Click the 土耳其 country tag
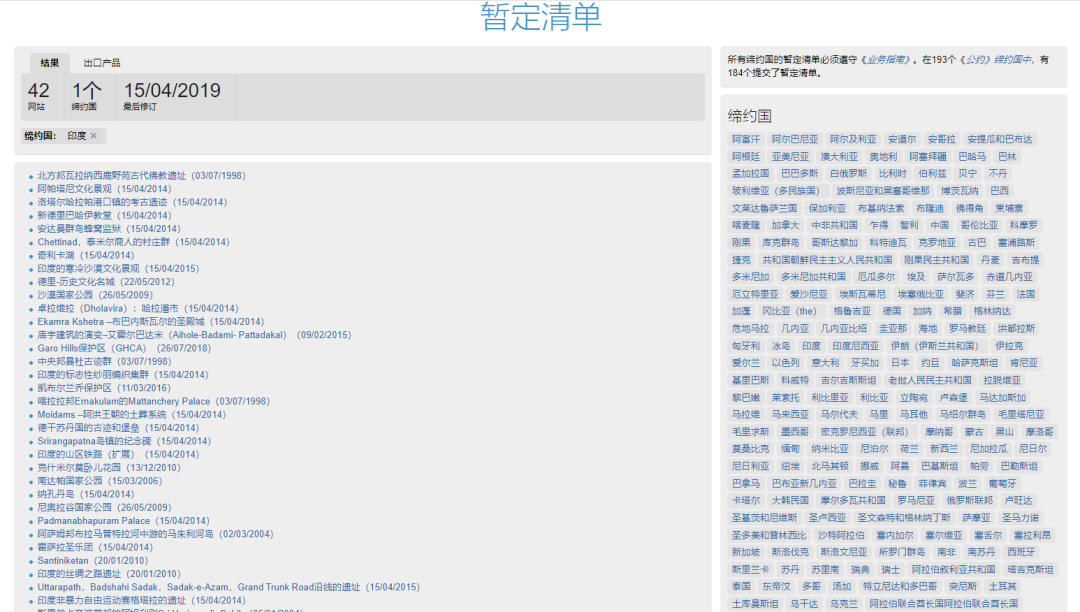This screenshot has width=1080, height=612. (1002, 586)
